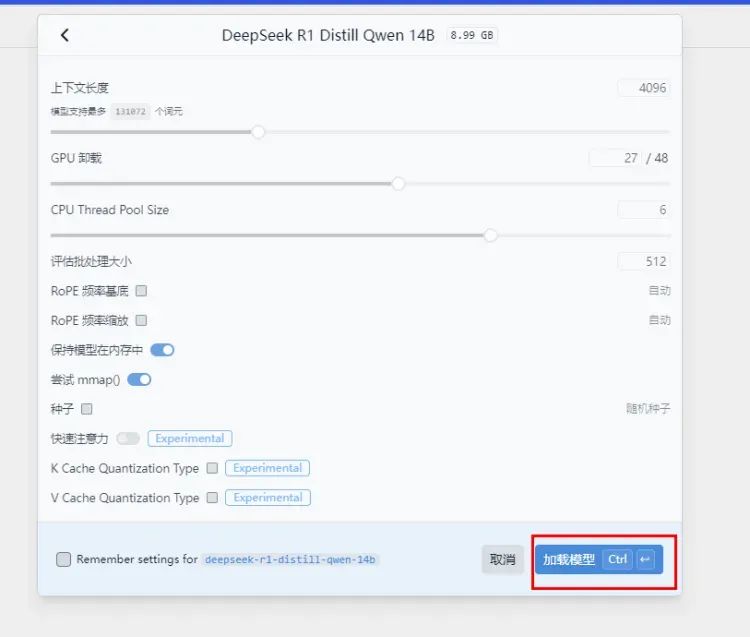Click Experimental tag beside 快速注意力

(190, 439)
